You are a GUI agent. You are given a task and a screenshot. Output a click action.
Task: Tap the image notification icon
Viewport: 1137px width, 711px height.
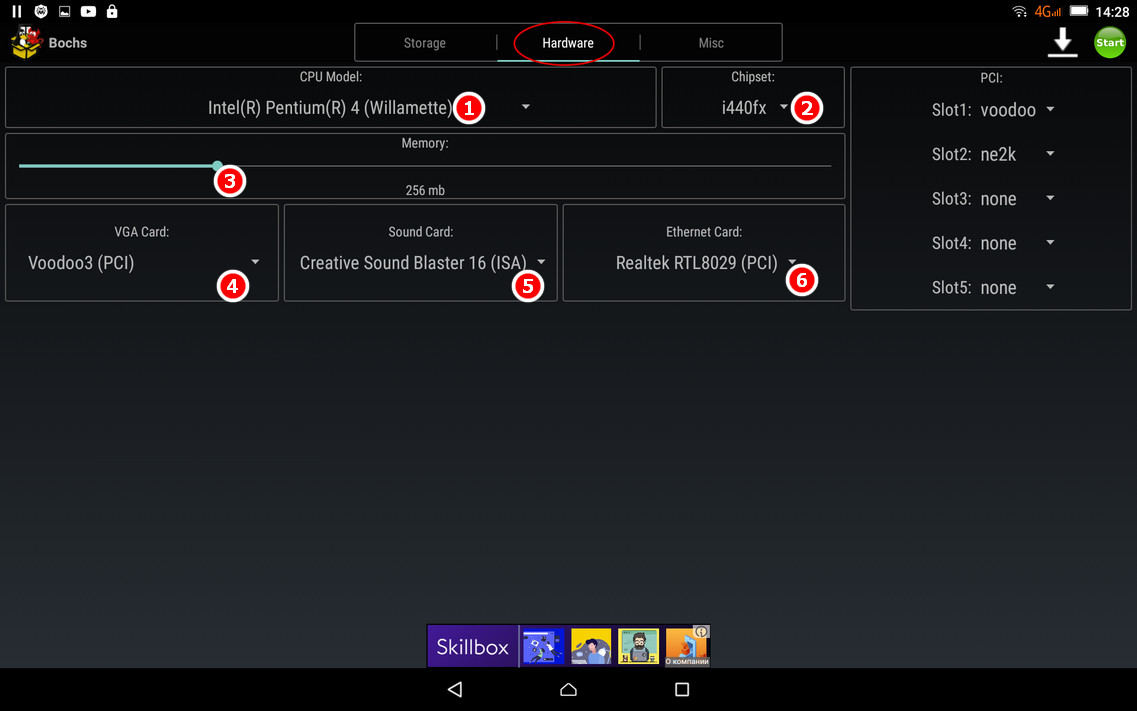65,11
